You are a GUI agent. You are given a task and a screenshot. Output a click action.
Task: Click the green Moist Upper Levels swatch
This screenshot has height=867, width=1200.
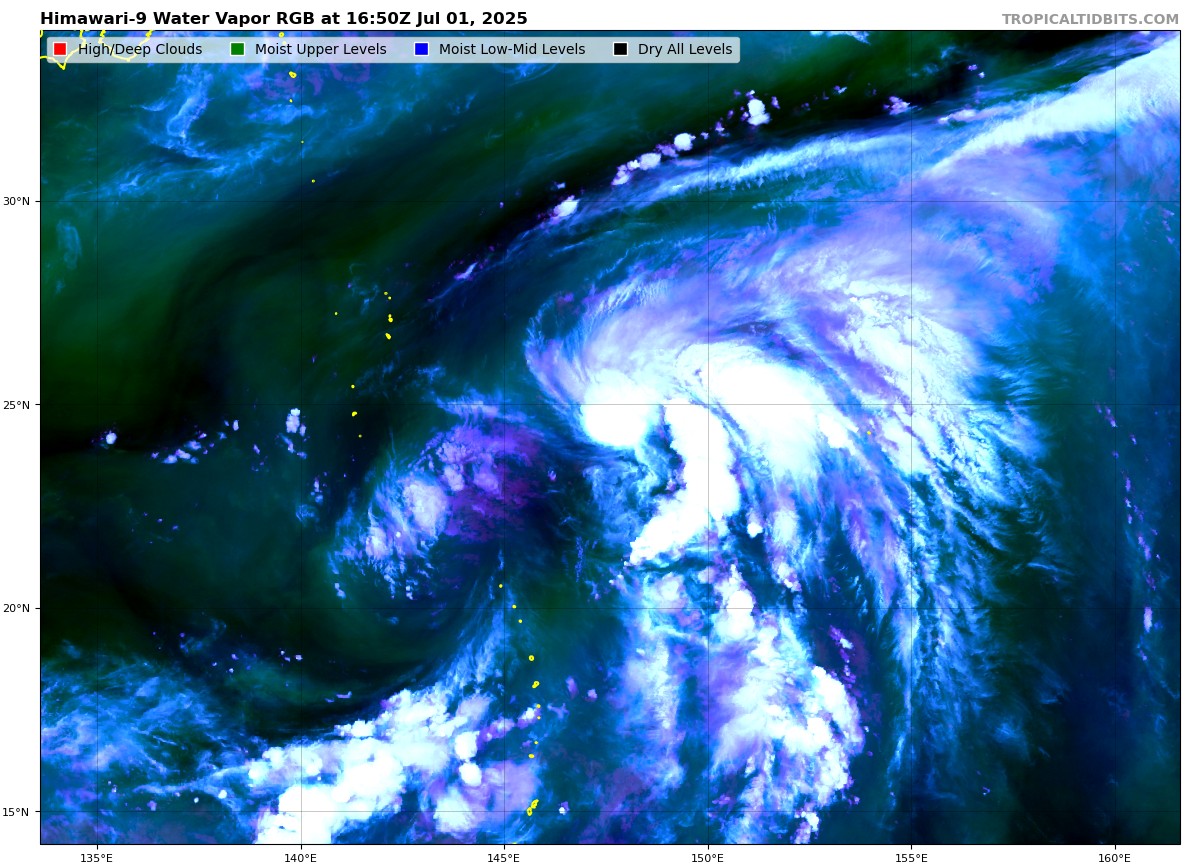237,50
